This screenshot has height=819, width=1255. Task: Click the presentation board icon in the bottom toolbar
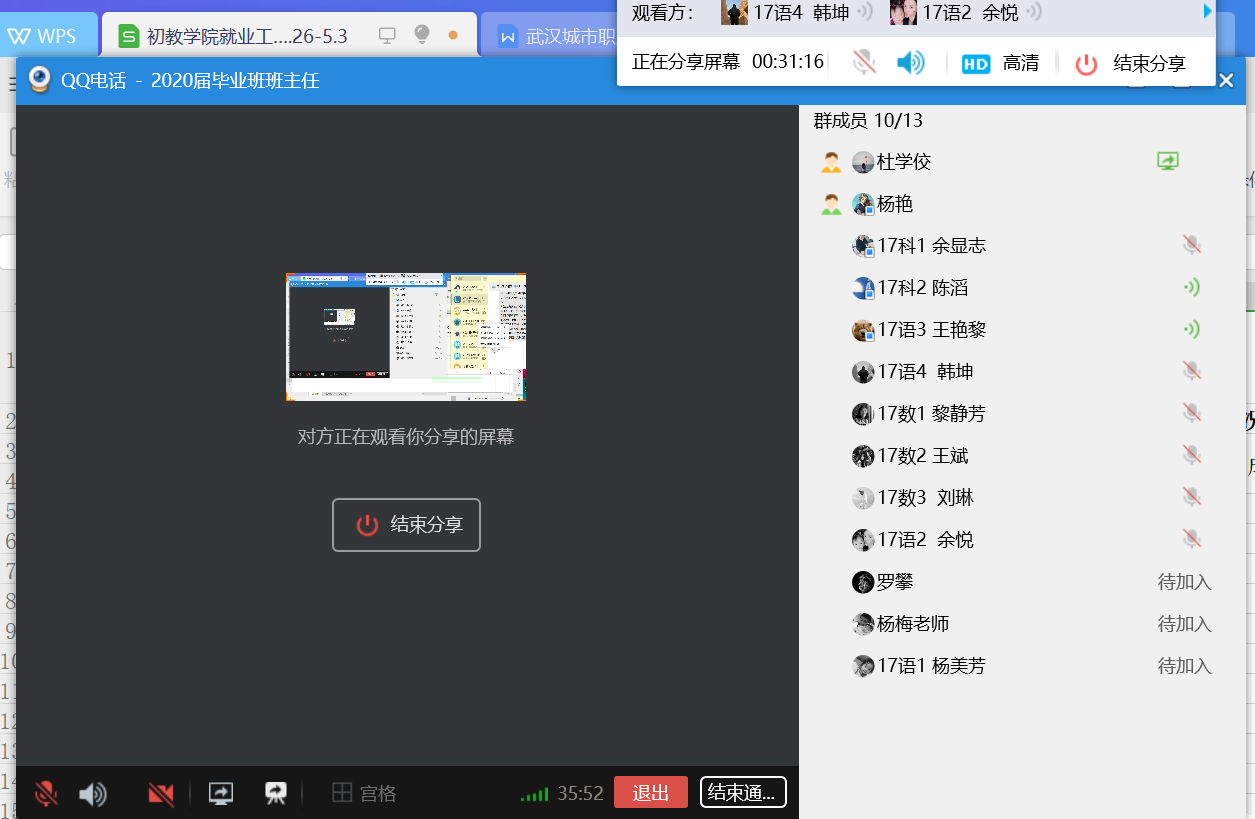click(276, 793)
